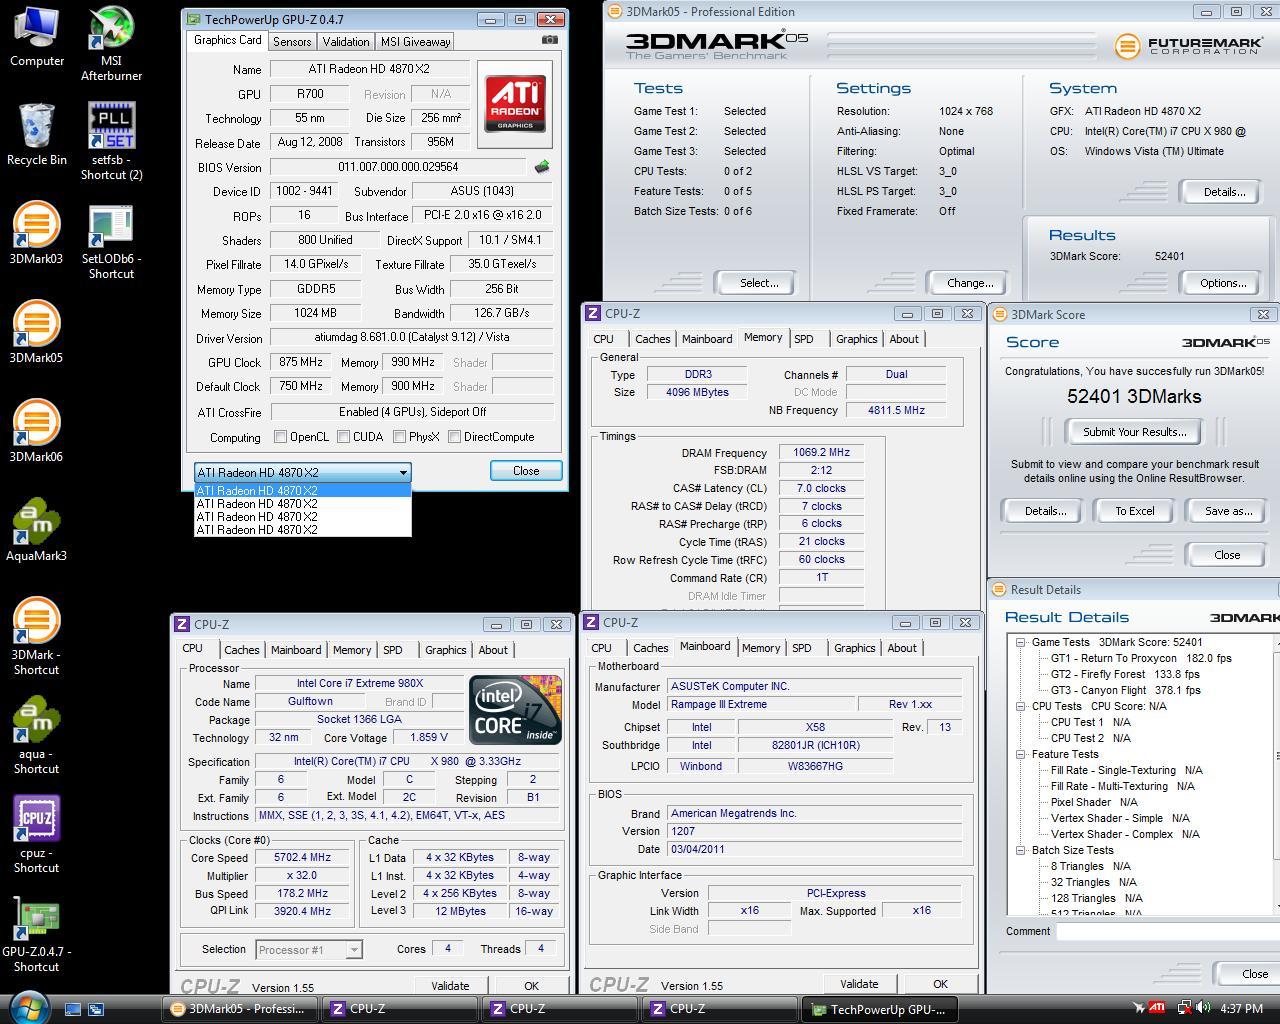The image size is (1280, 1024).
Task: Click Change... button under Settings
Action: tap(970, 283)
